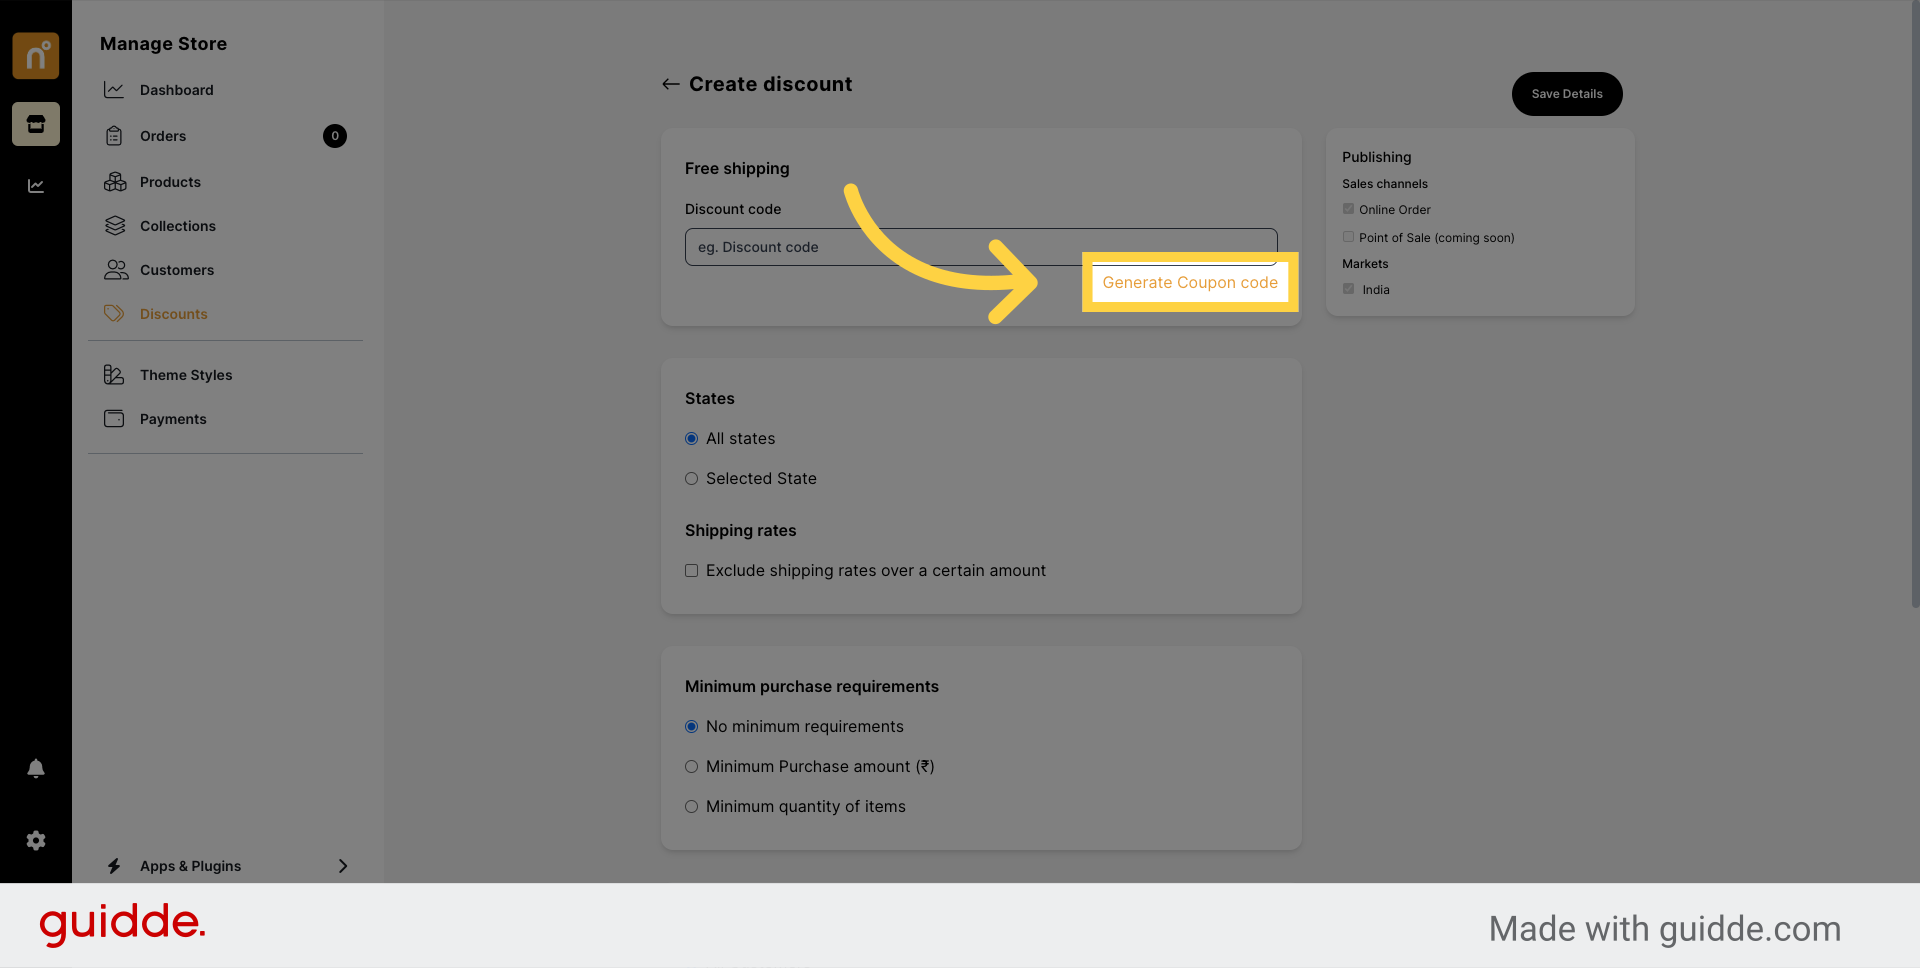Select No minimum requirements option
This screenshot has height=968, width=1920.
[x=691, y=727]
